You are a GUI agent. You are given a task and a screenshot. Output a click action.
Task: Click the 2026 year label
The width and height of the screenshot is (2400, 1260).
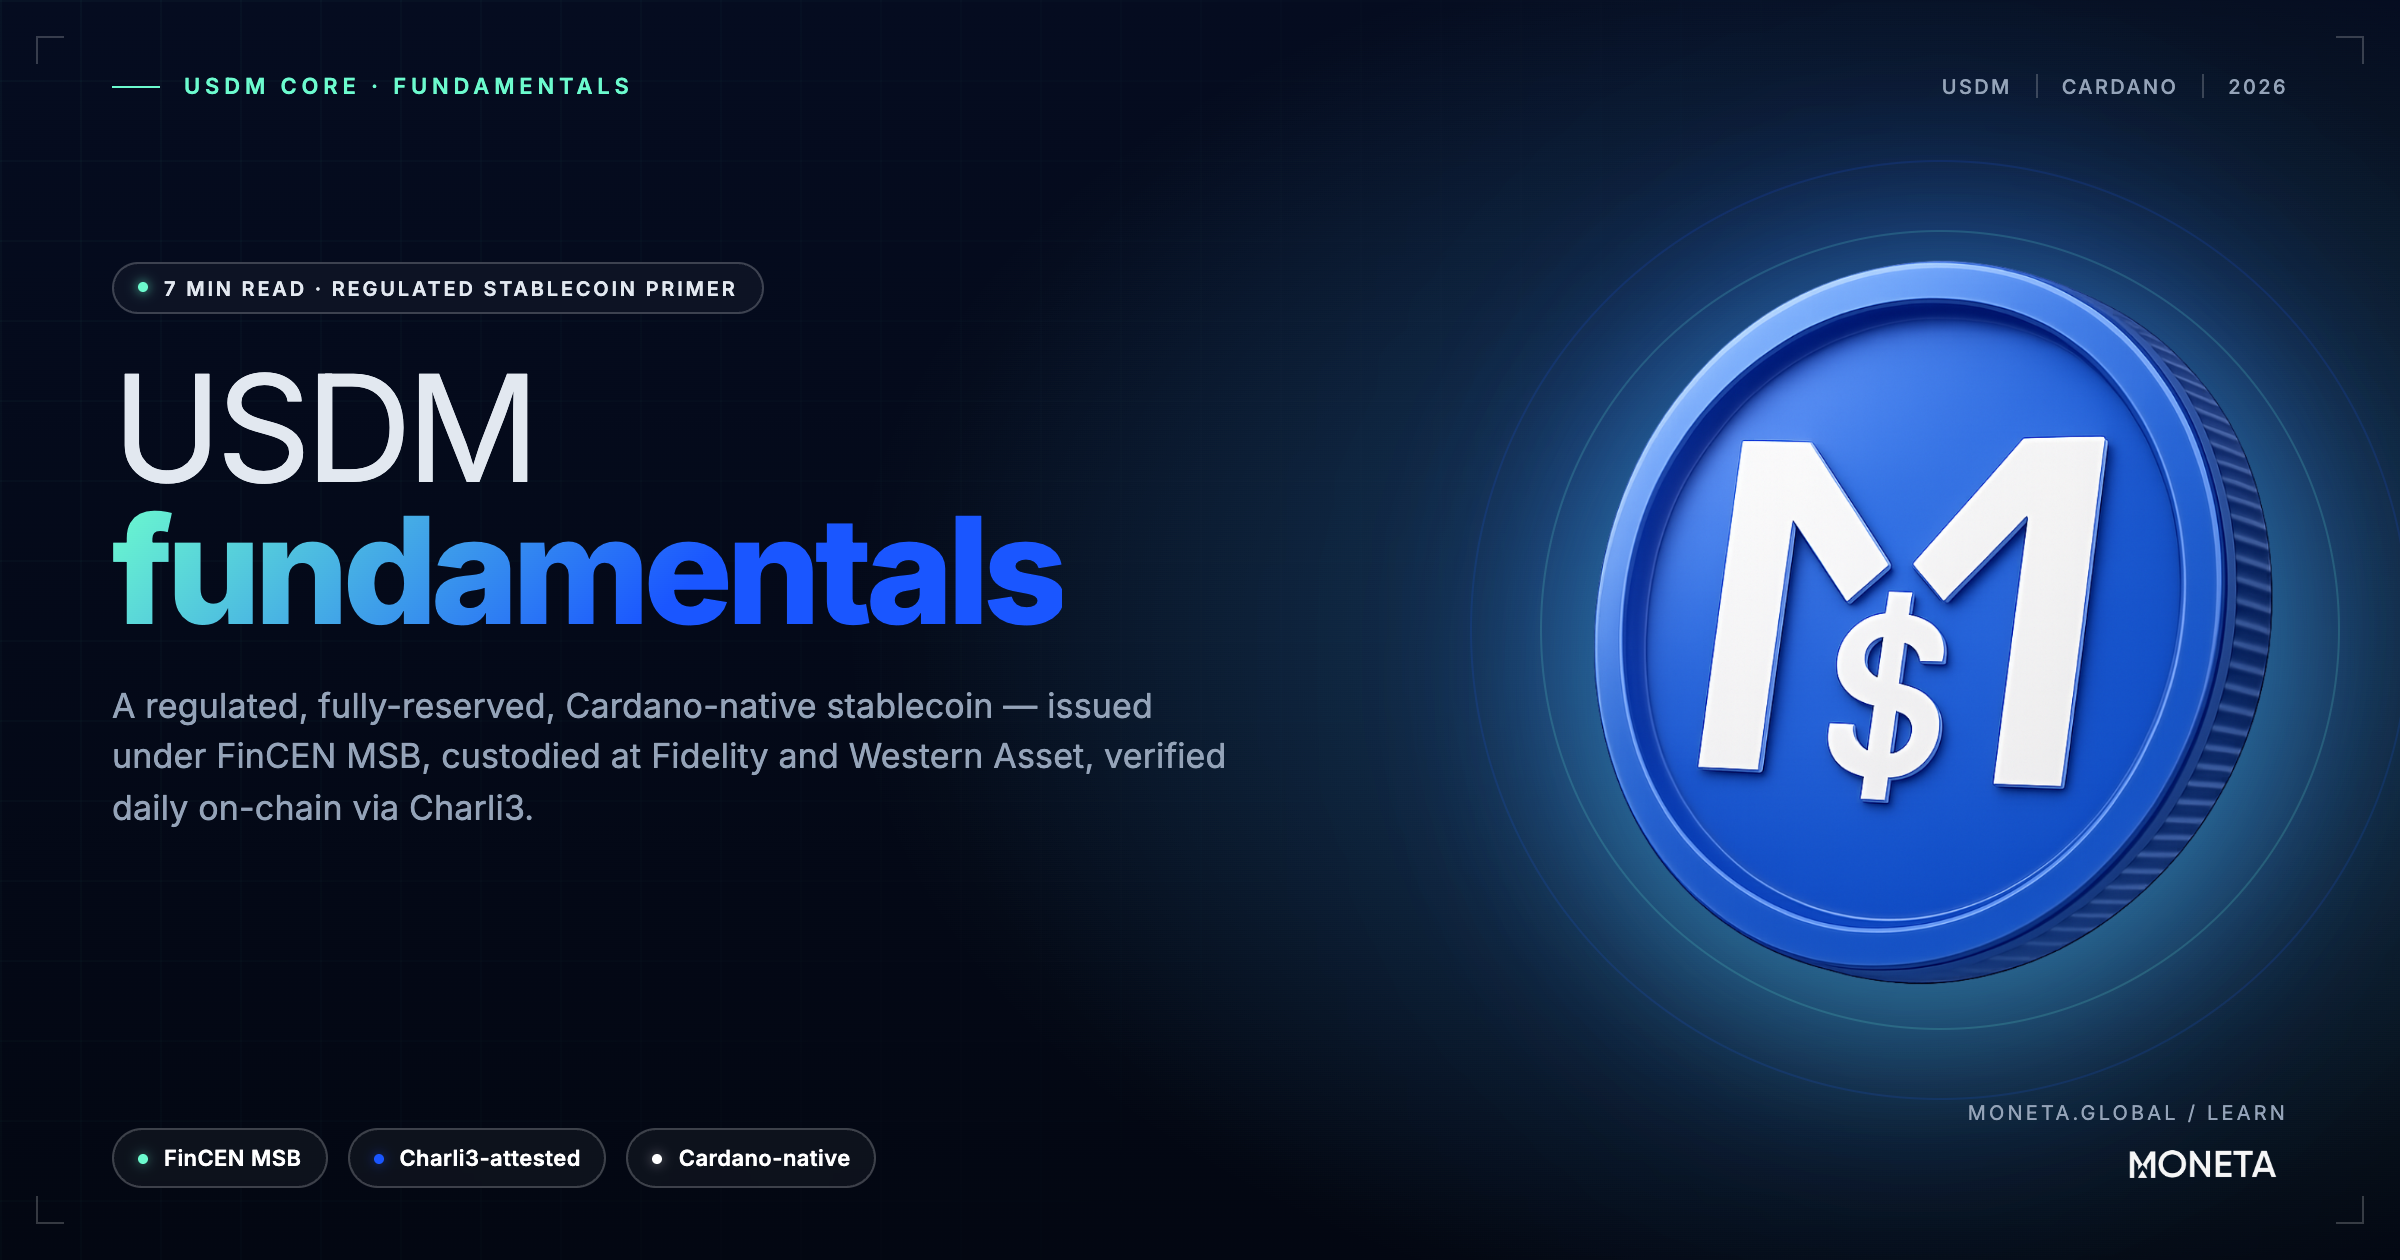click(2257, 87)
